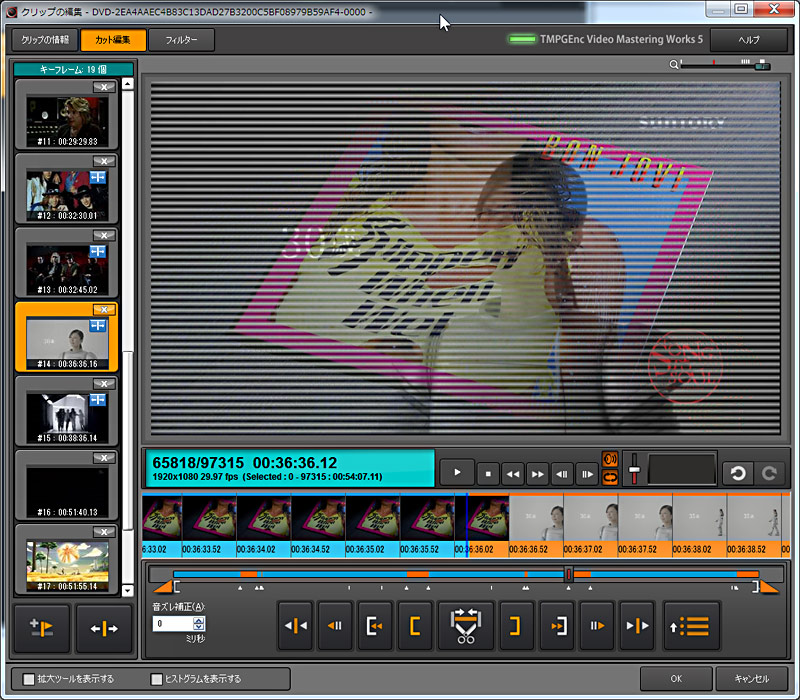The height and width of the screenshot is (700, 800).
Task: Click filmstrip frame at 00:36:37.02
Action: pyautogui.click(x=590, y=525)
